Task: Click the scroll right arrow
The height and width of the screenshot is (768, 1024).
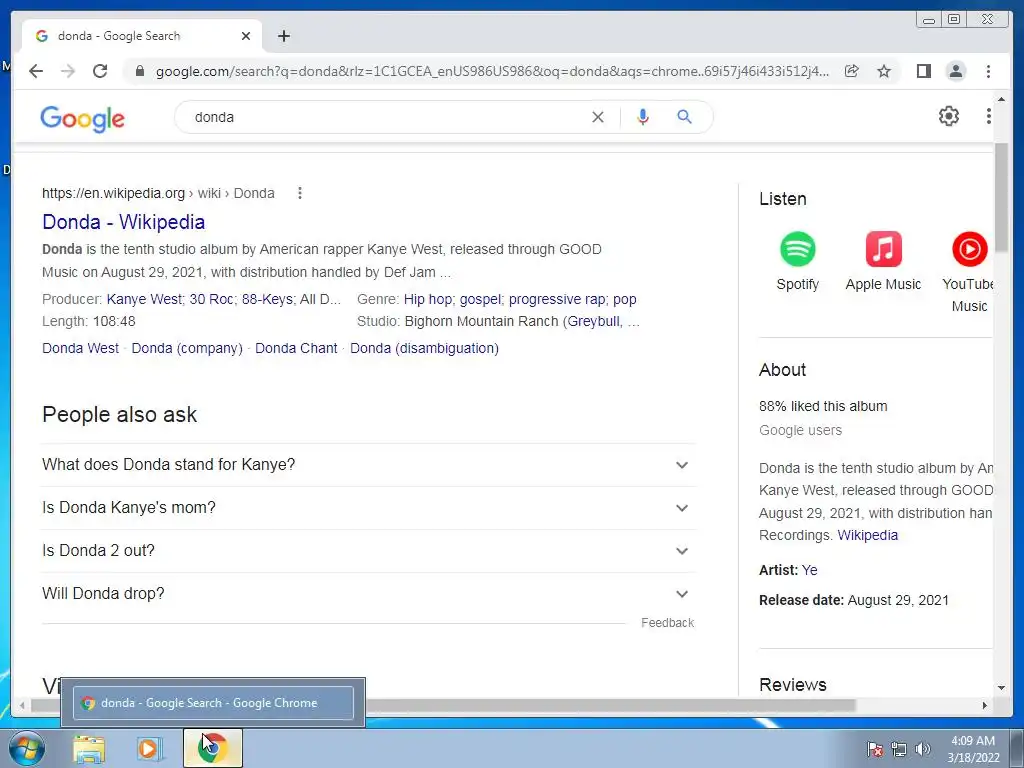Action: click(985, 705)
